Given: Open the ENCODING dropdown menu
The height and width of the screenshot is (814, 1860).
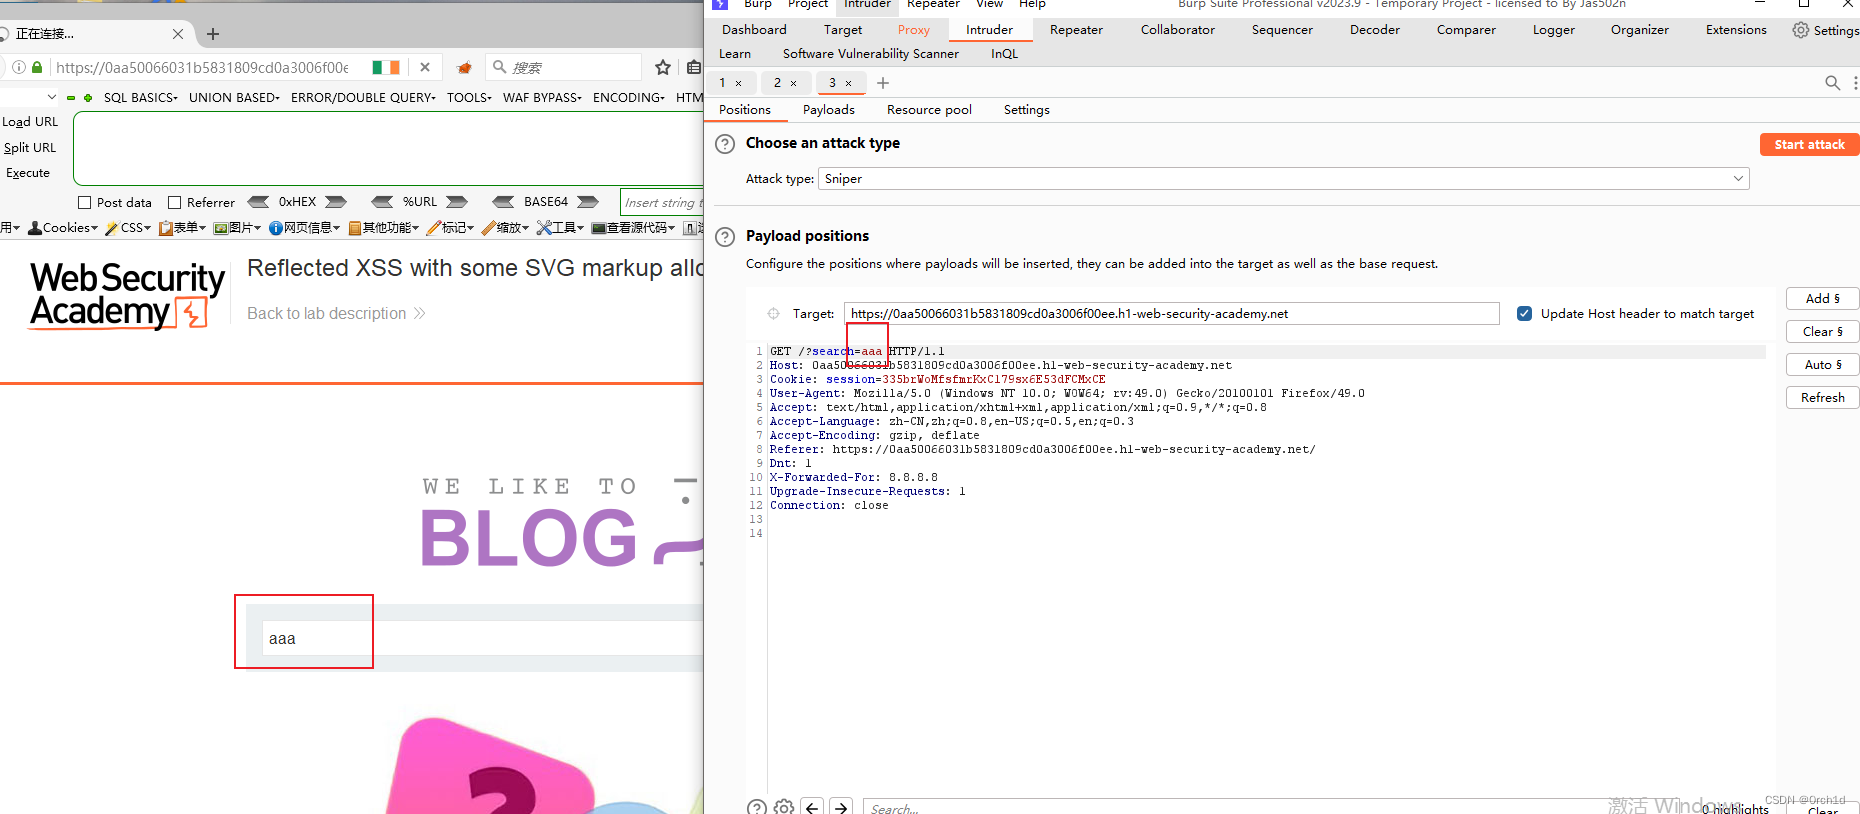Looking at the screenshot, I should (629, 98).
